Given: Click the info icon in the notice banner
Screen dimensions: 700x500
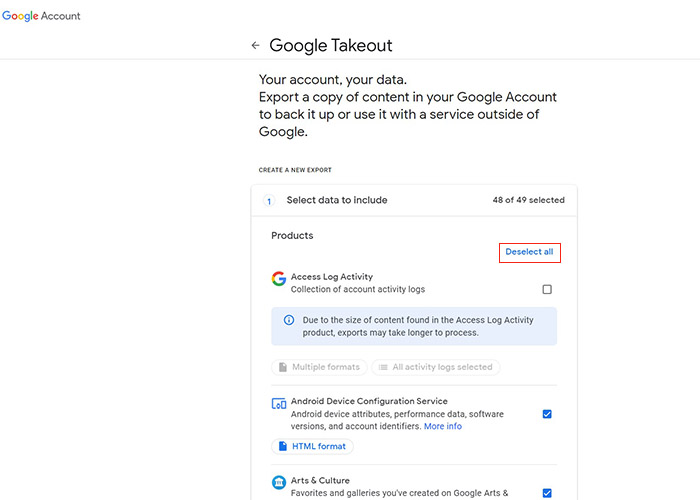Looking at the screenshot, I should coord(289,320).
